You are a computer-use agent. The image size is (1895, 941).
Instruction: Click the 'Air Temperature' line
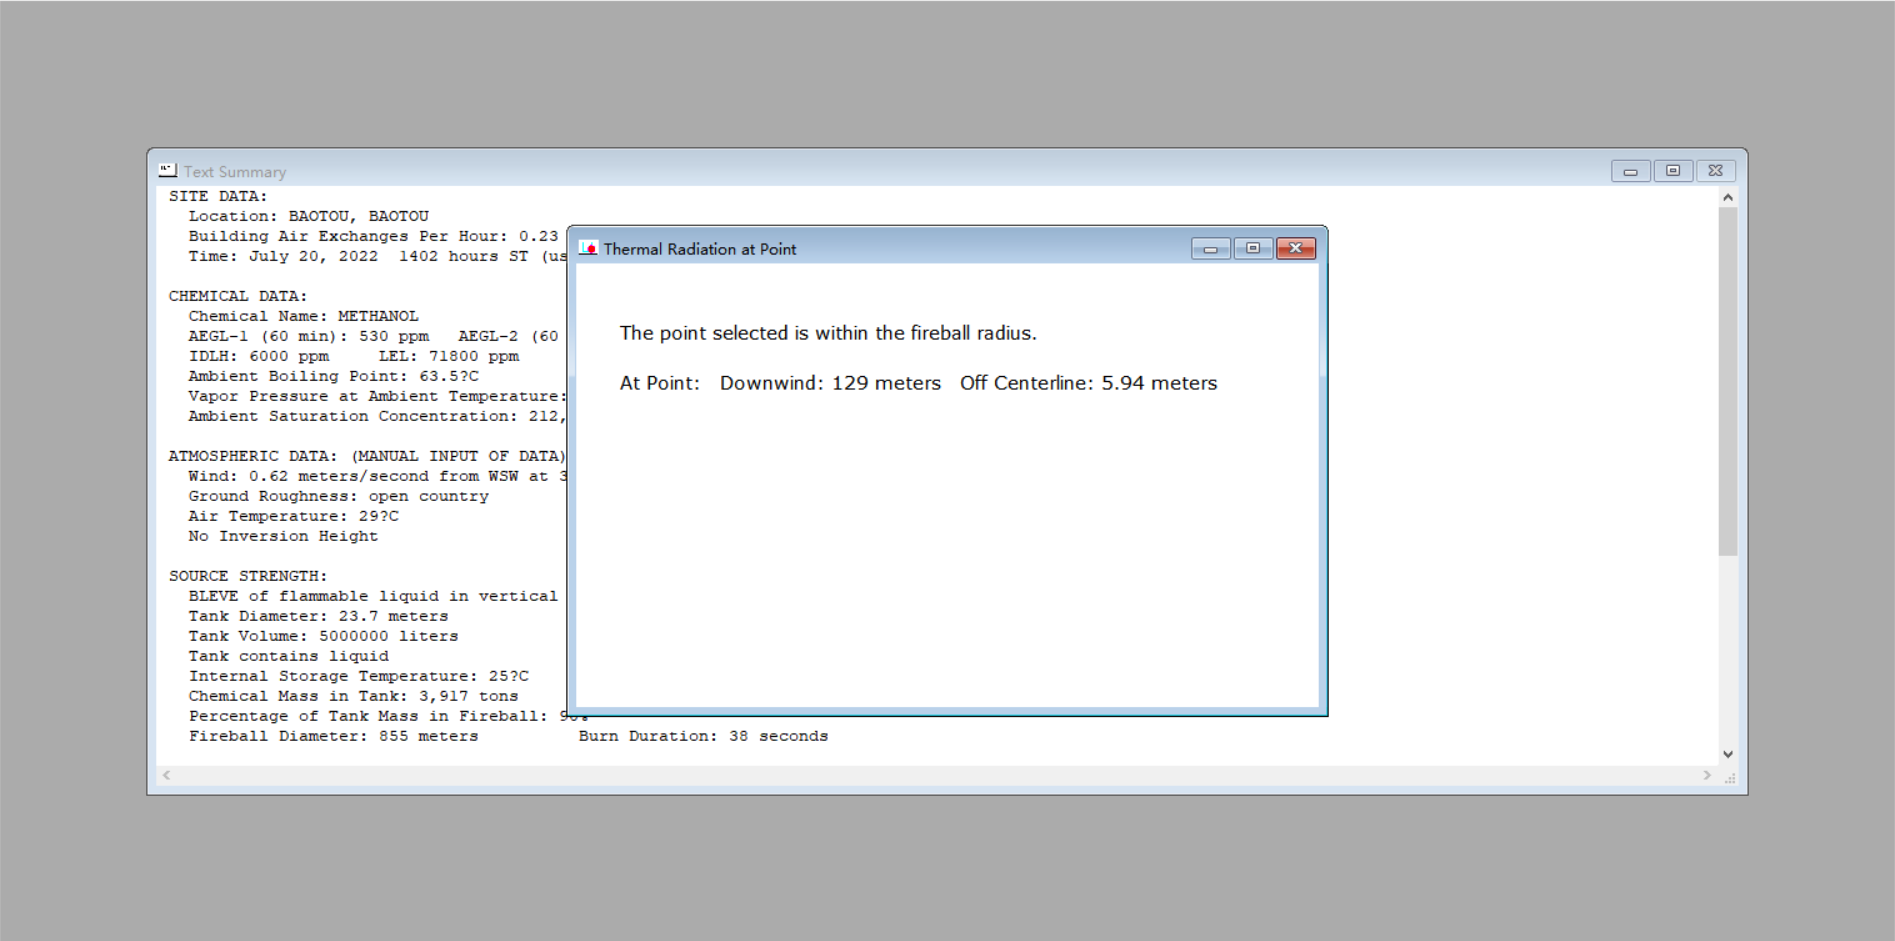(293, 516)
